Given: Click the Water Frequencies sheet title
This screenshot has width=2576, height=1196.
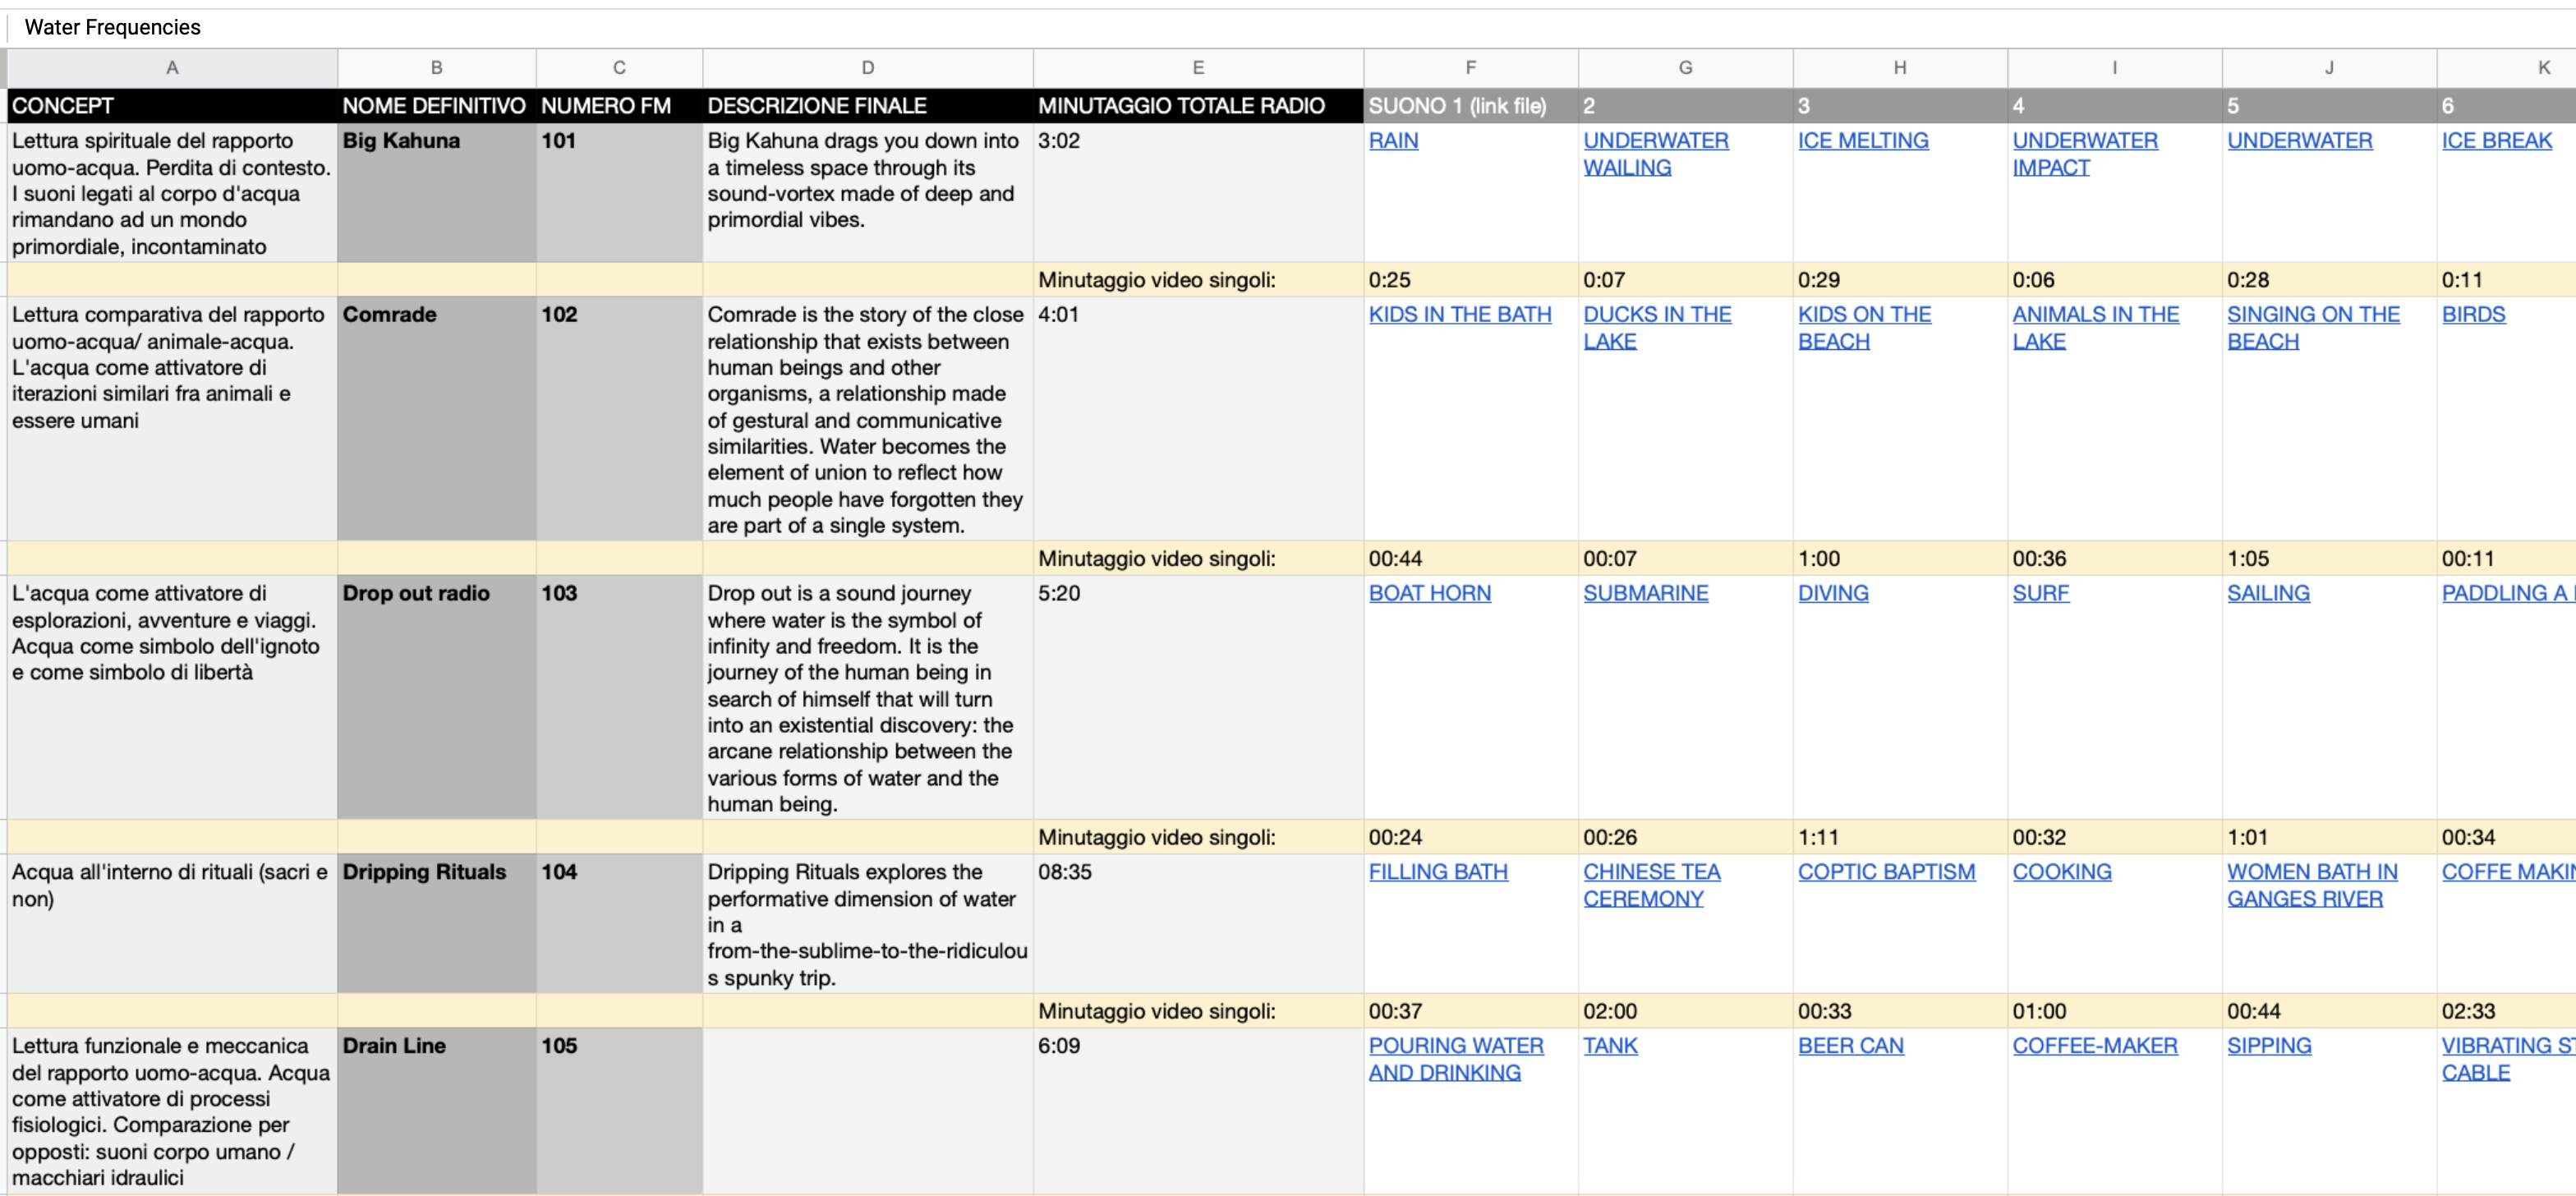Looking at the screenshot, I should point(112,27).
